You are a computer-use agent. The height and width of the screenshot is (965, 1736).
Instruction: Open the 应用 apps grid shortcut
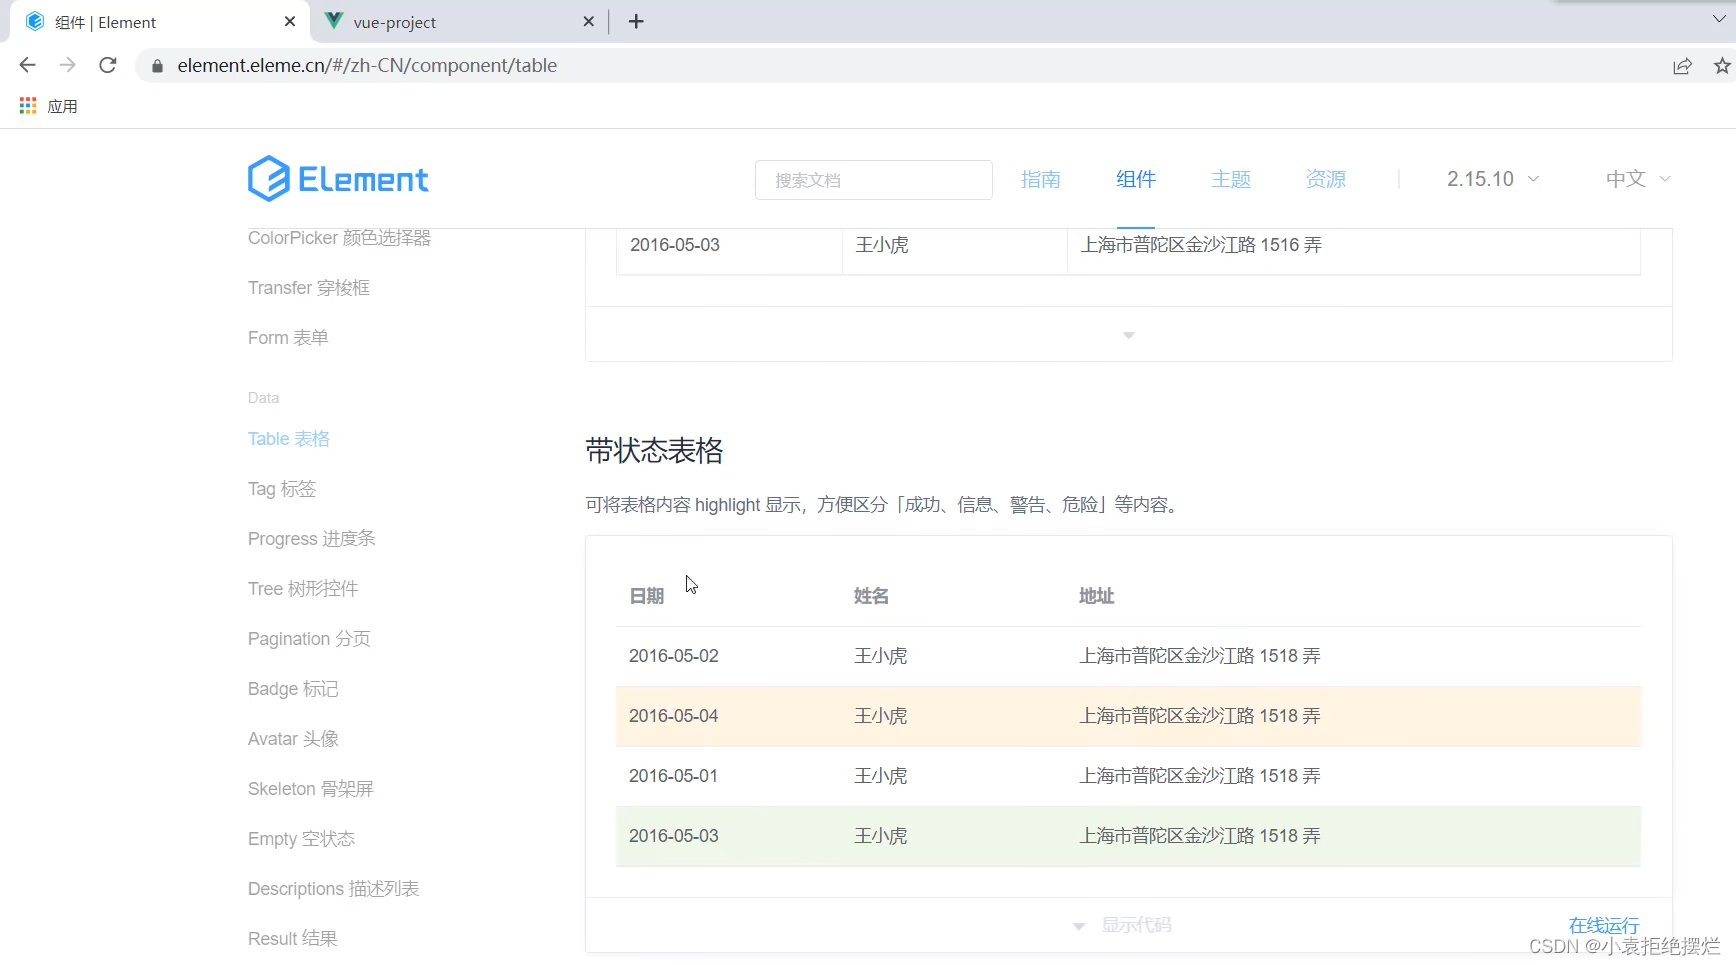pos(49,106)
